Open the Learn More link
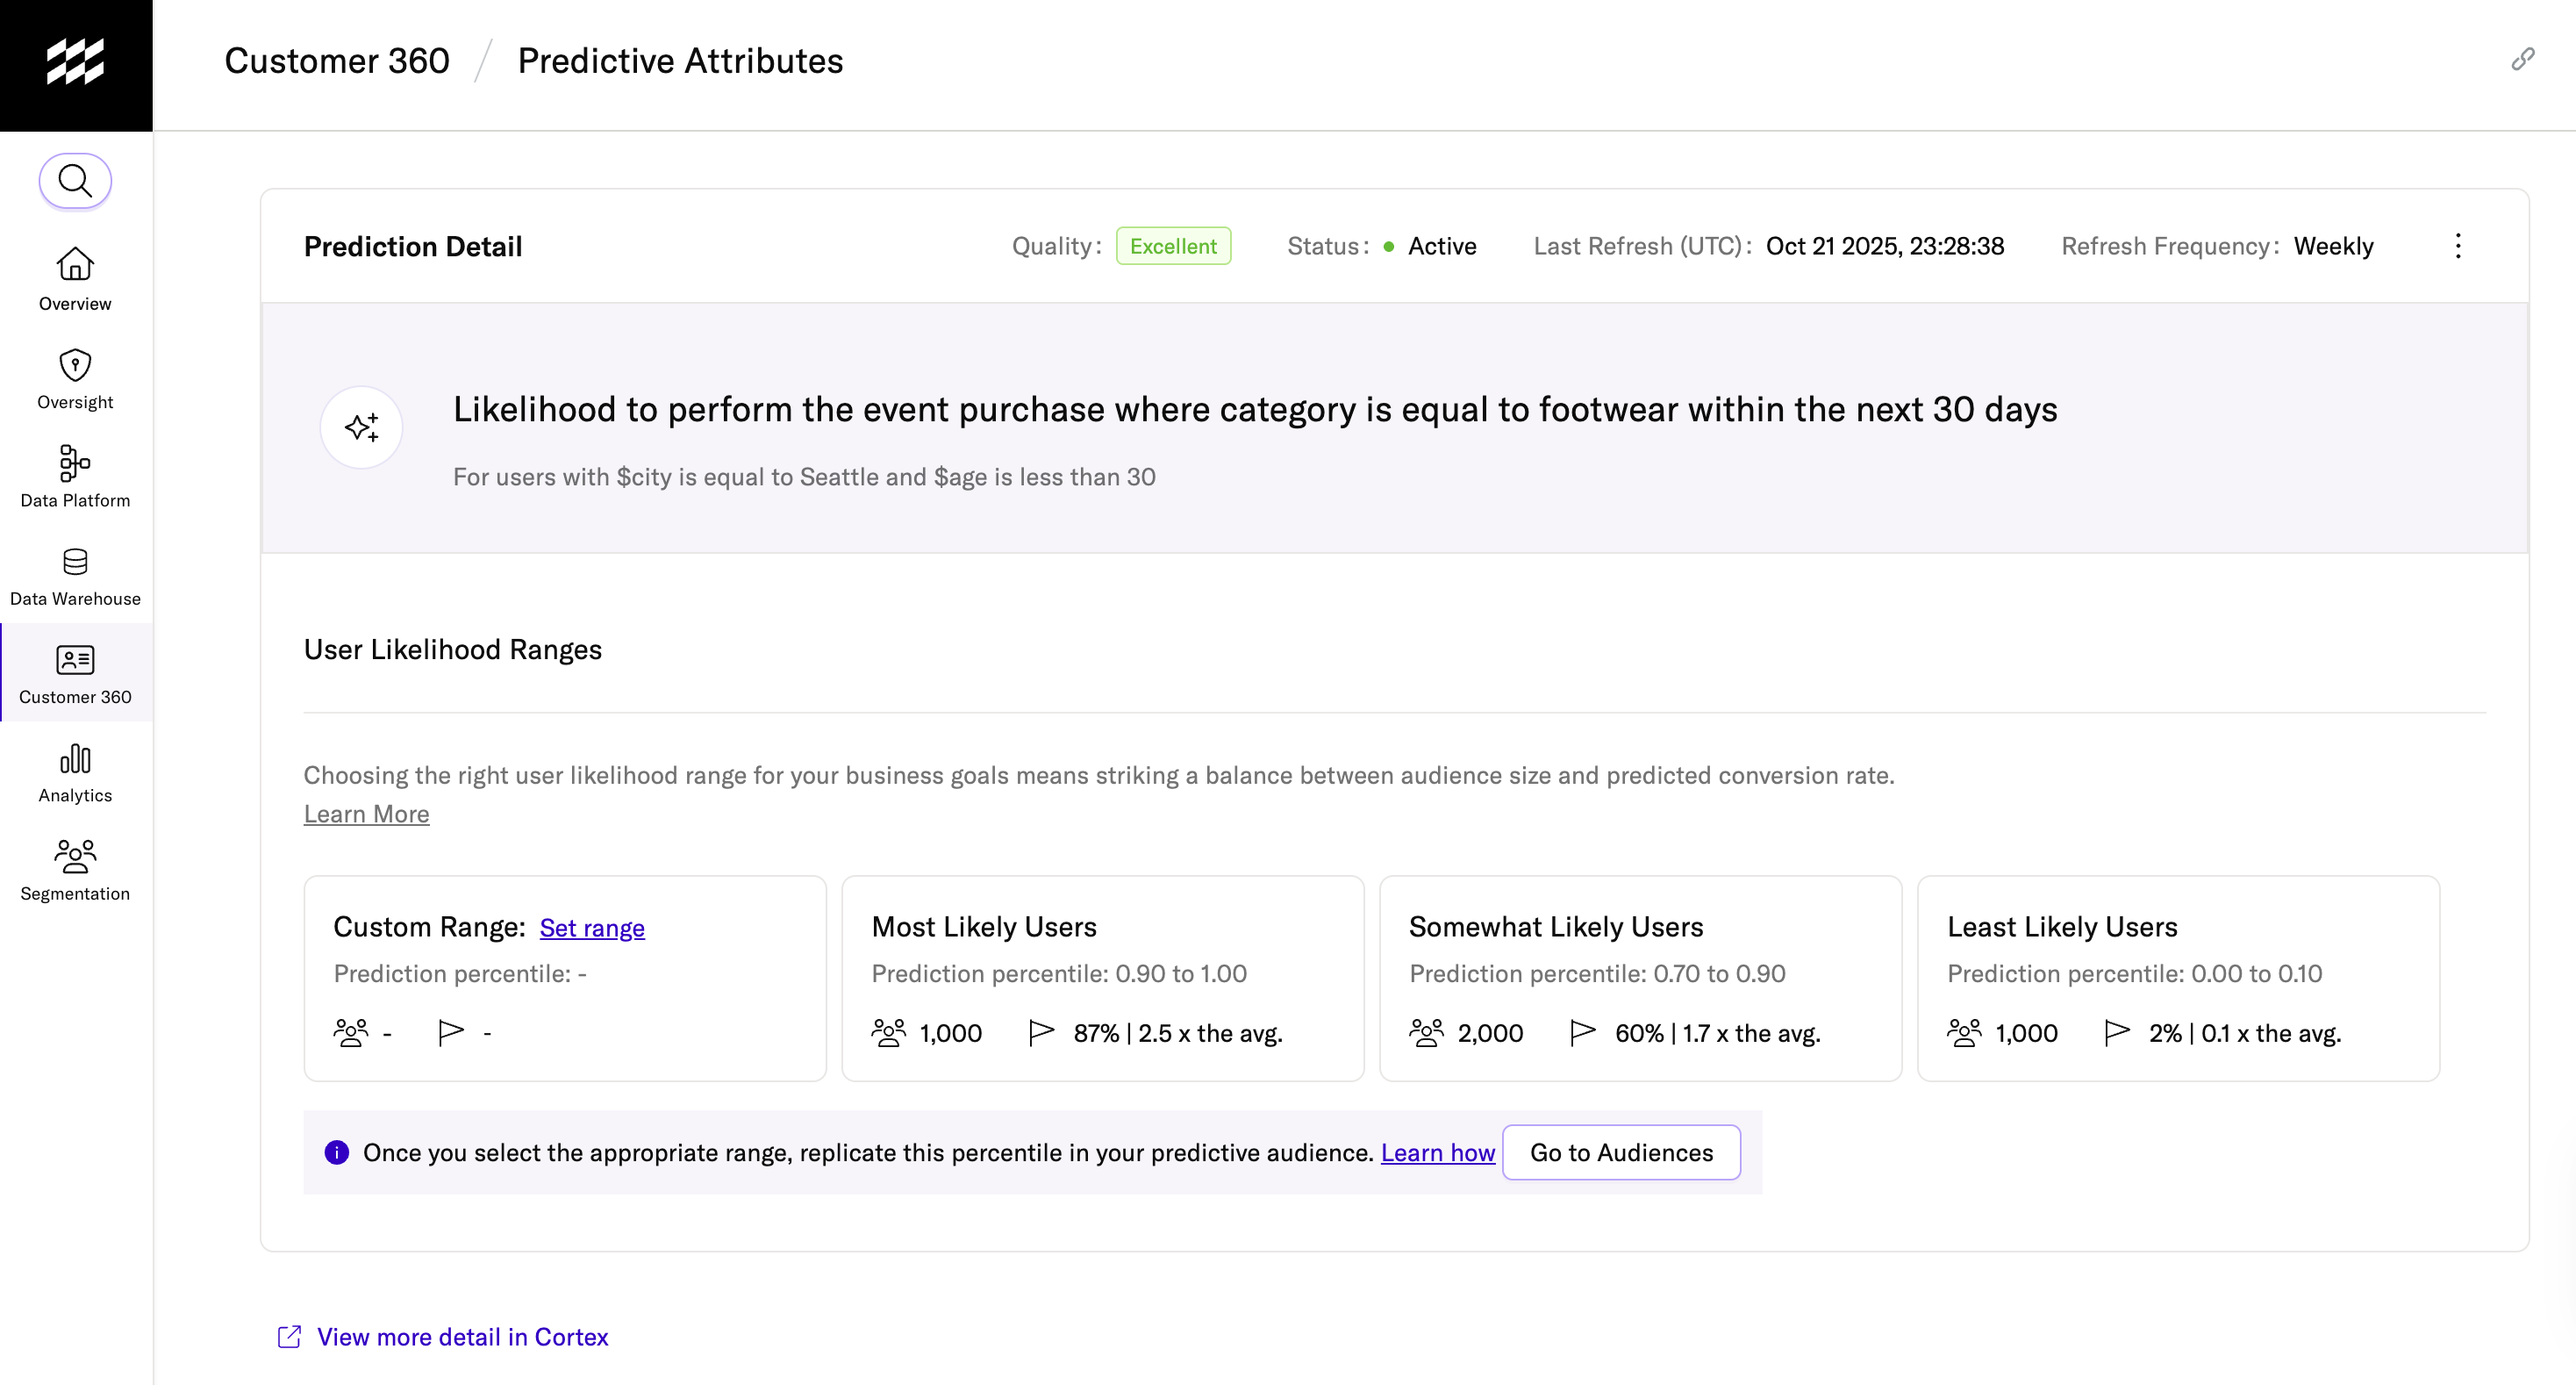Screen dimensions: 2576x1385 [366, 814]
